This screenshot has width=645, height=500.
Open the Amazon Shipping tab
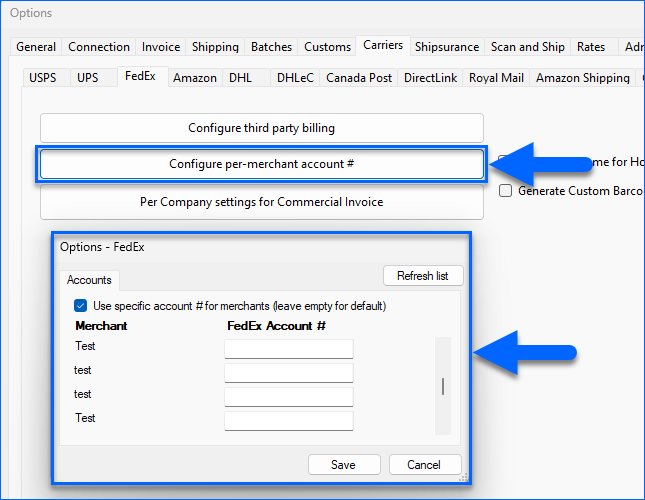click(582, 78)
